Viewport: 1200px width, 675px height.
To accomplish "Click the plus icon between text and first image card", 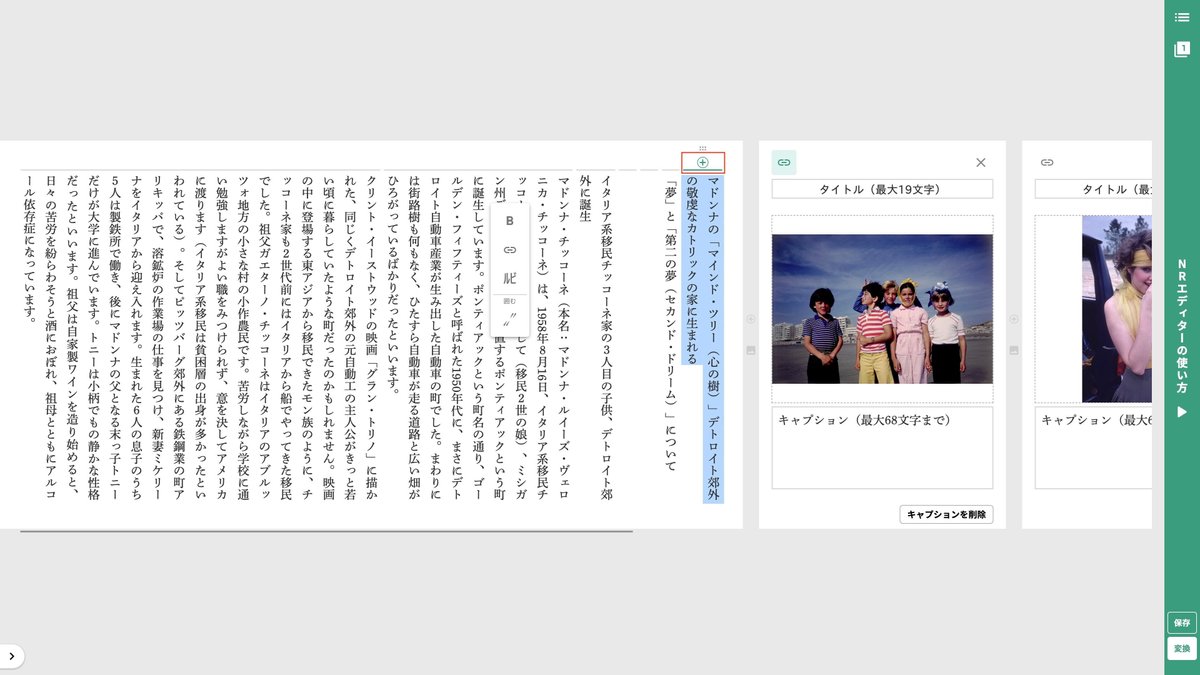I will pos(750,319).
